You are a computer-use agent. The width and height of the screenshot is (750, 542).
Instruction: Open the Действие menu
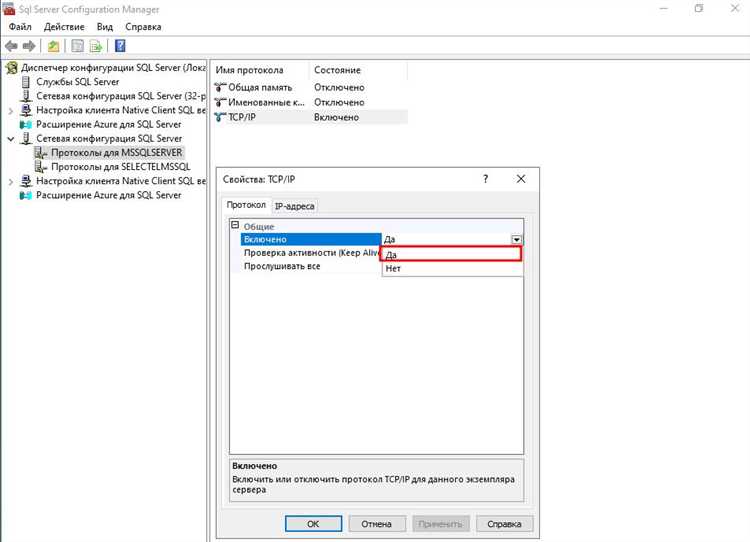click(x=64, y=26)
